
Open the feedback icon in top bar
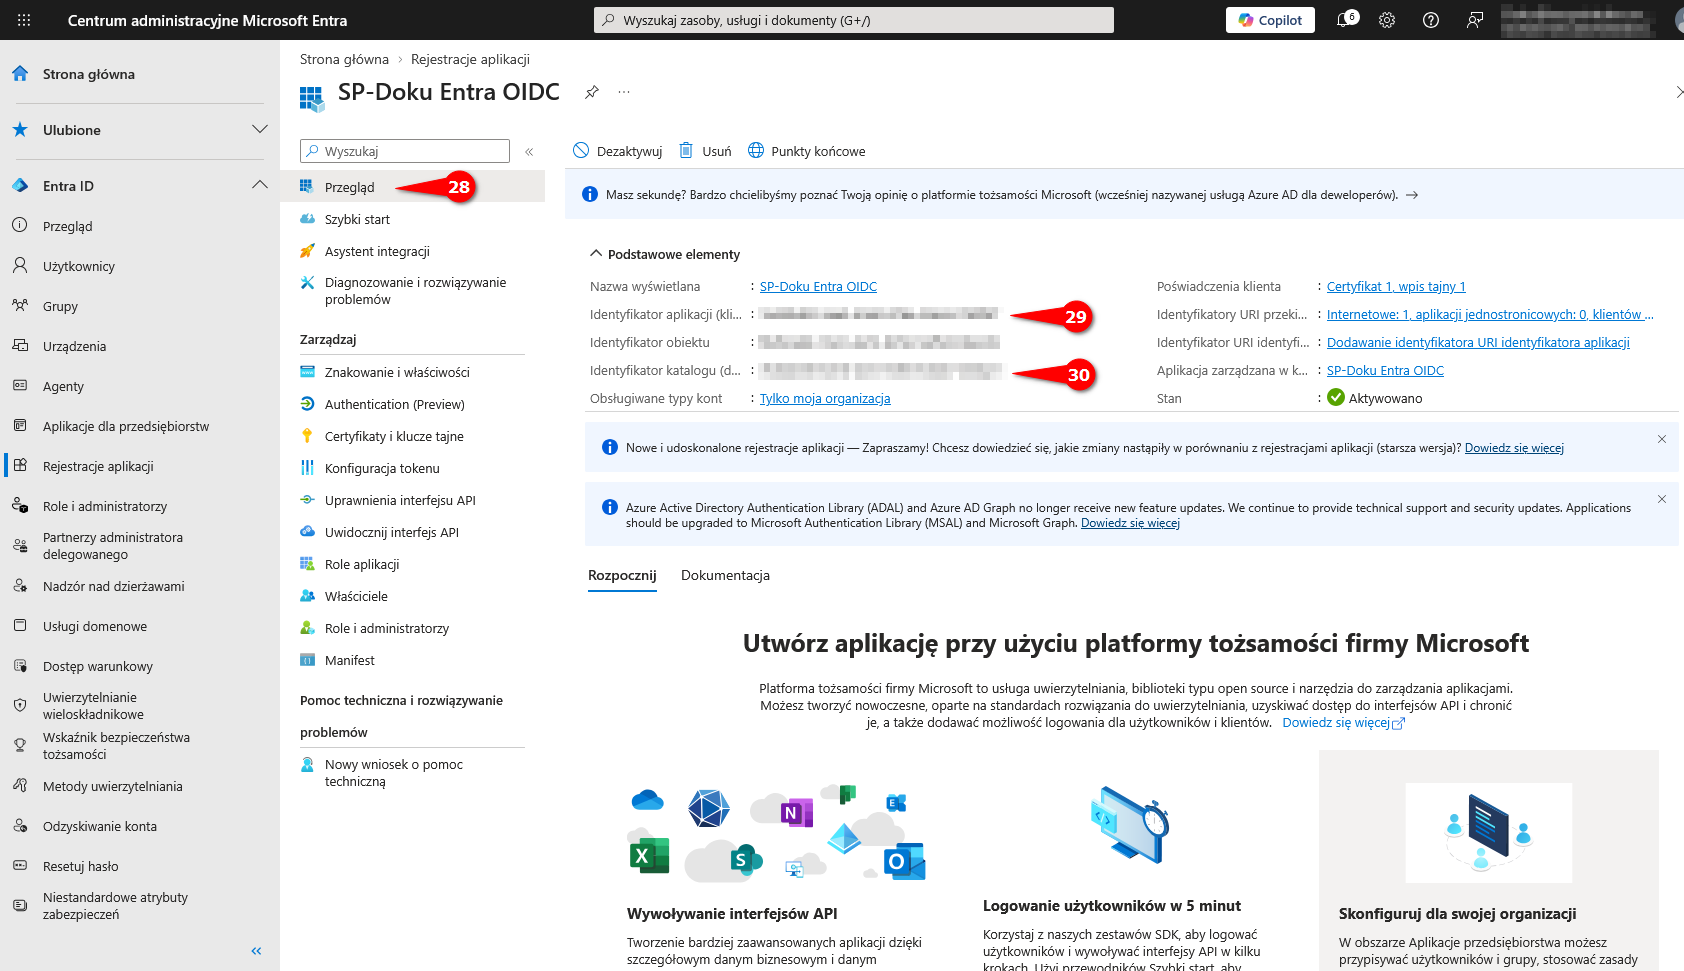pyautogui.click(x=1475, y=20)
